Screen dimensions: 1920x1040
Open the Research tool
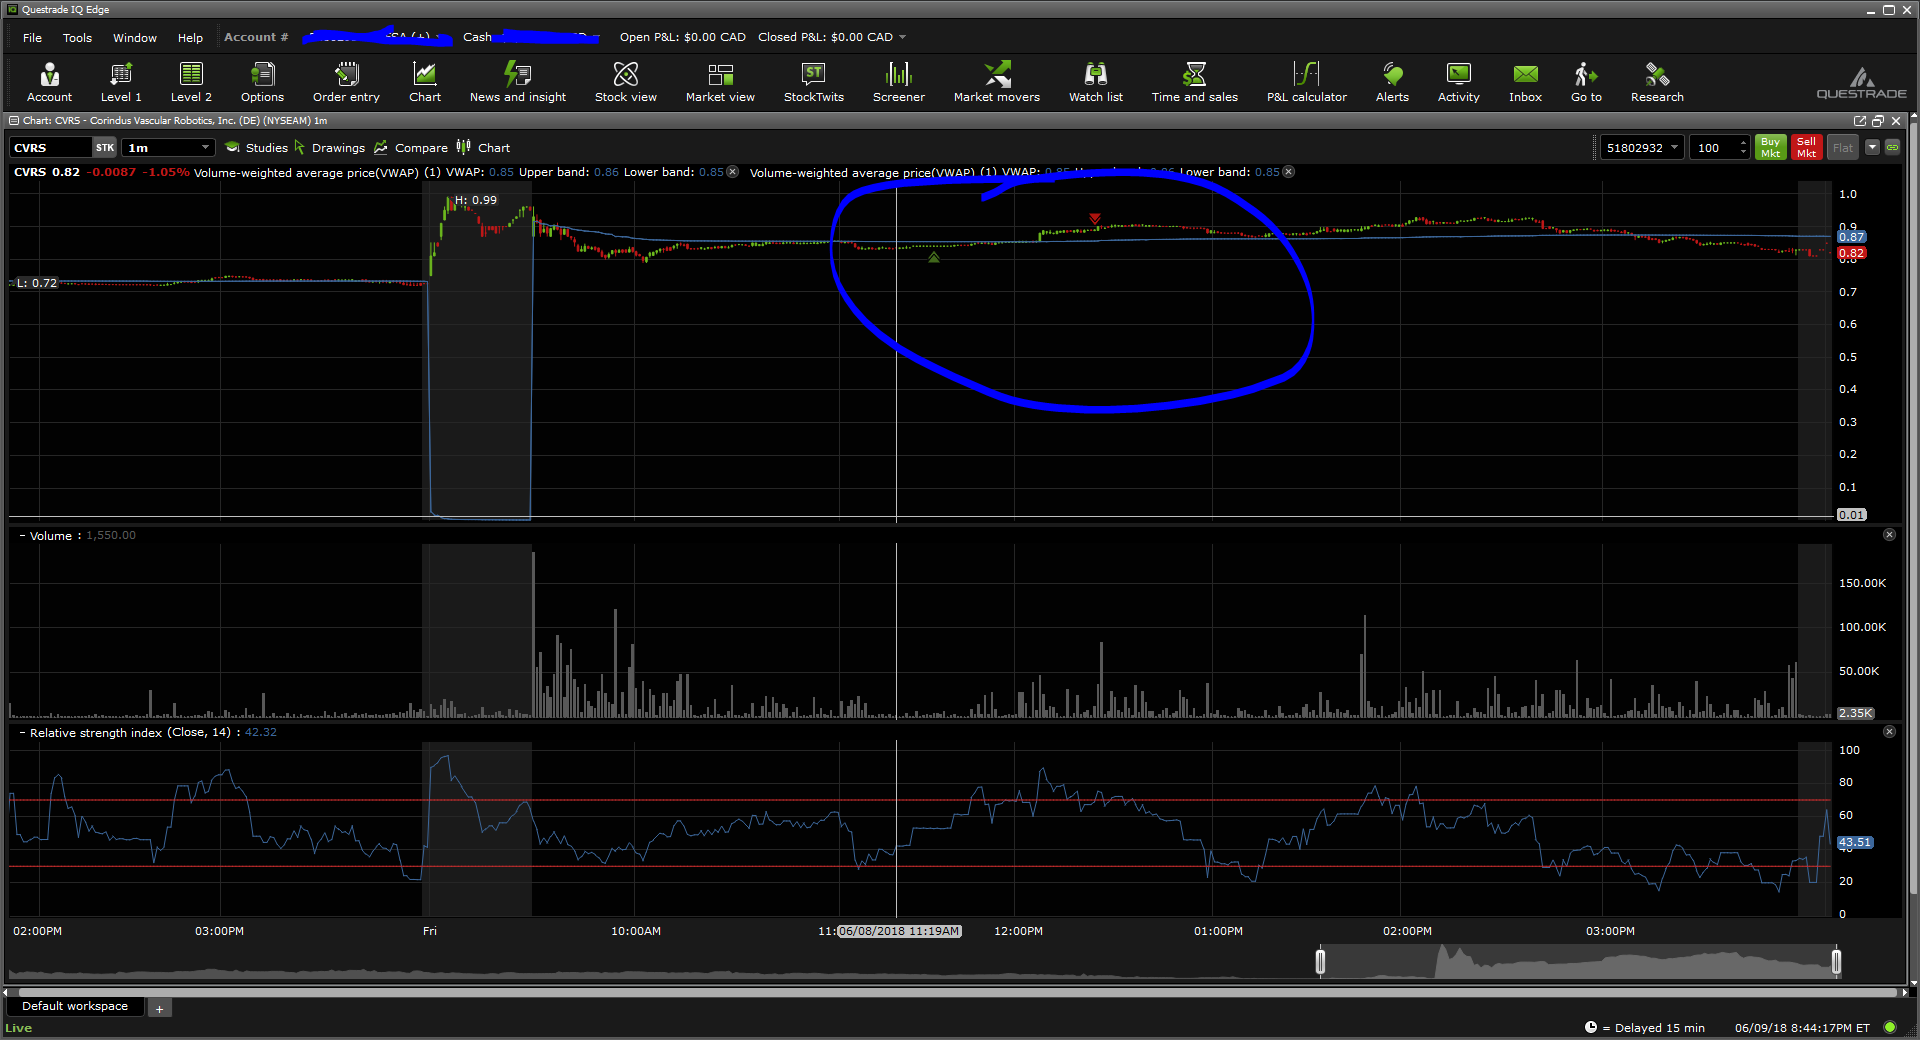1657,82
